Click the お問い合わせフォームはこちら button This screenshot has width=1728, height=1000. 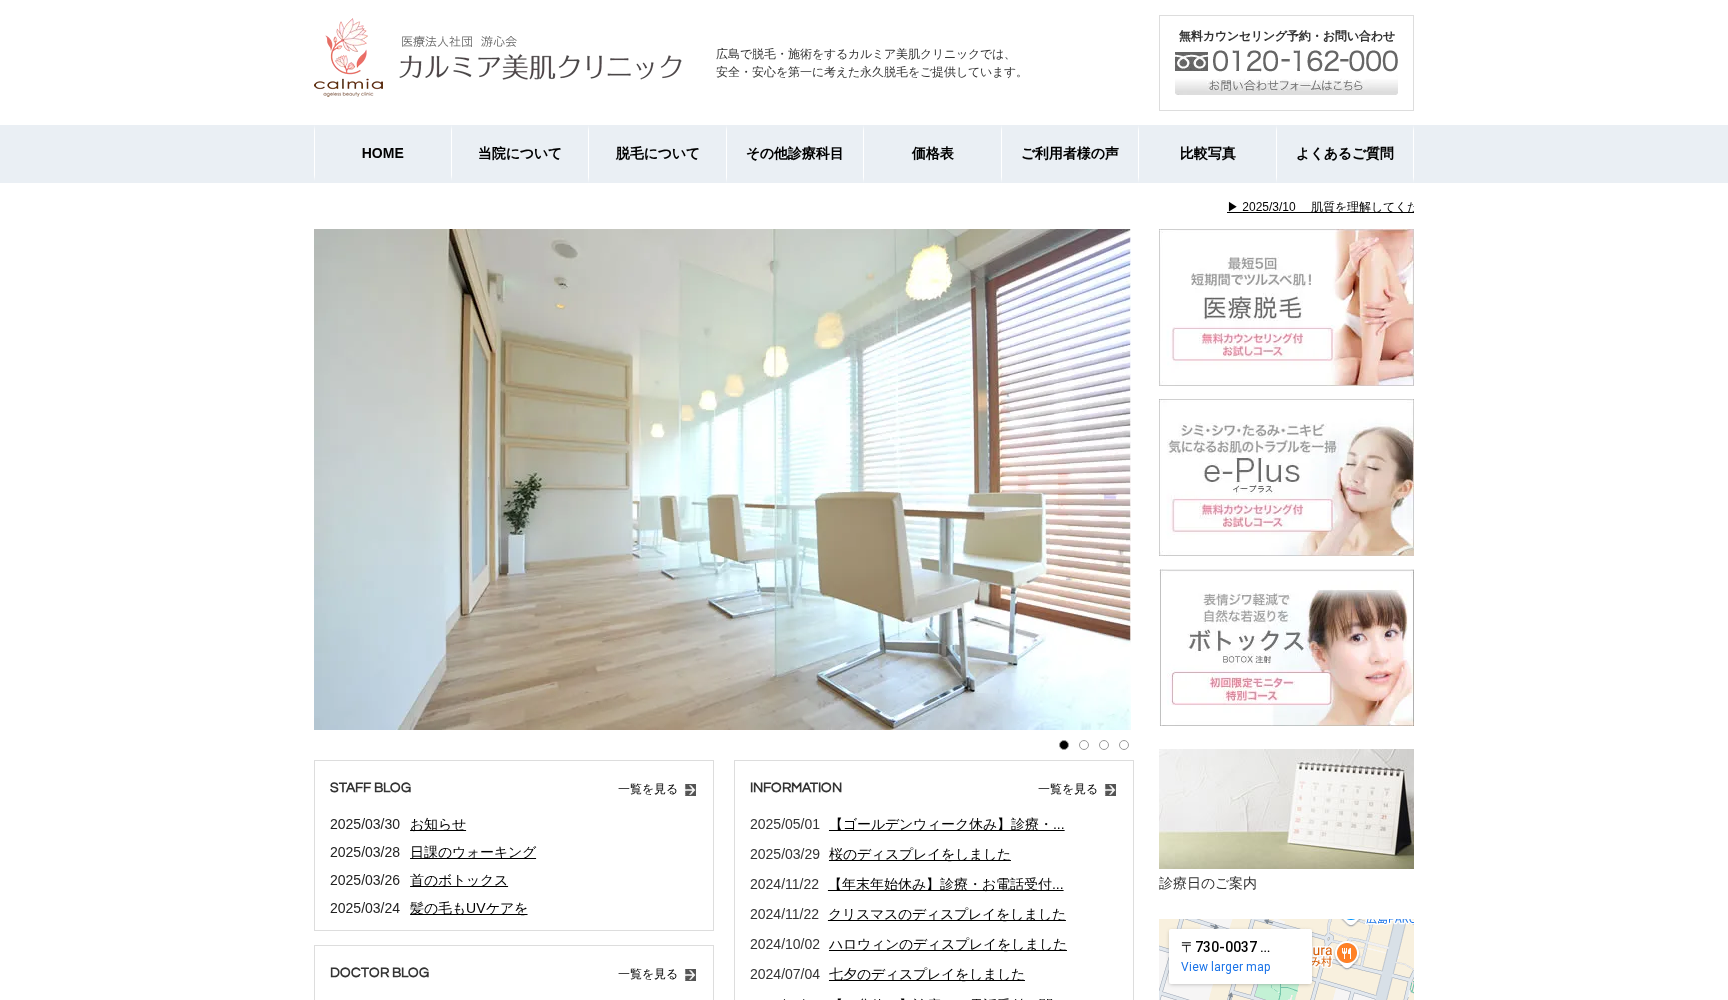(1284, 86)
